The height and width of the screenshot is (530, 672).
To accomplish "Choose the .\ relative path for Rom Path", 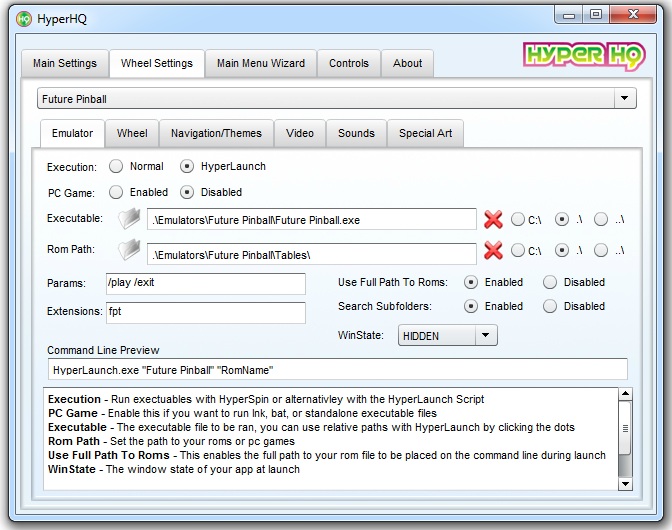I will coord(562,250).
